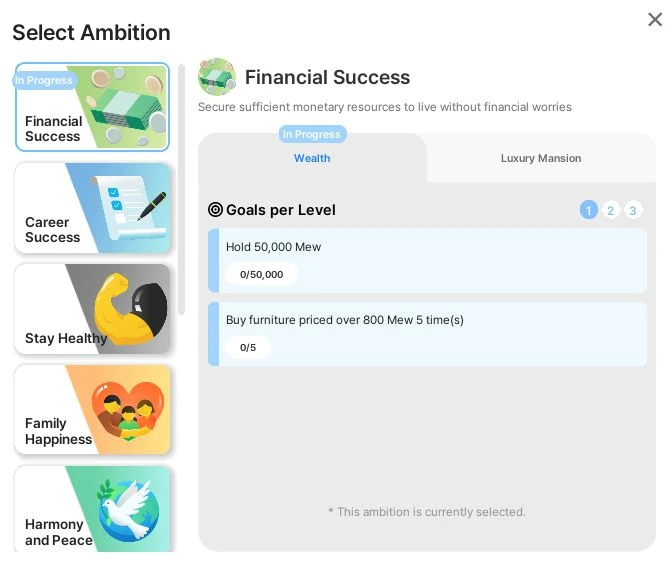Click the ambition list scrollbar
This screenshot has width=665, height=564.
[181, 190]
